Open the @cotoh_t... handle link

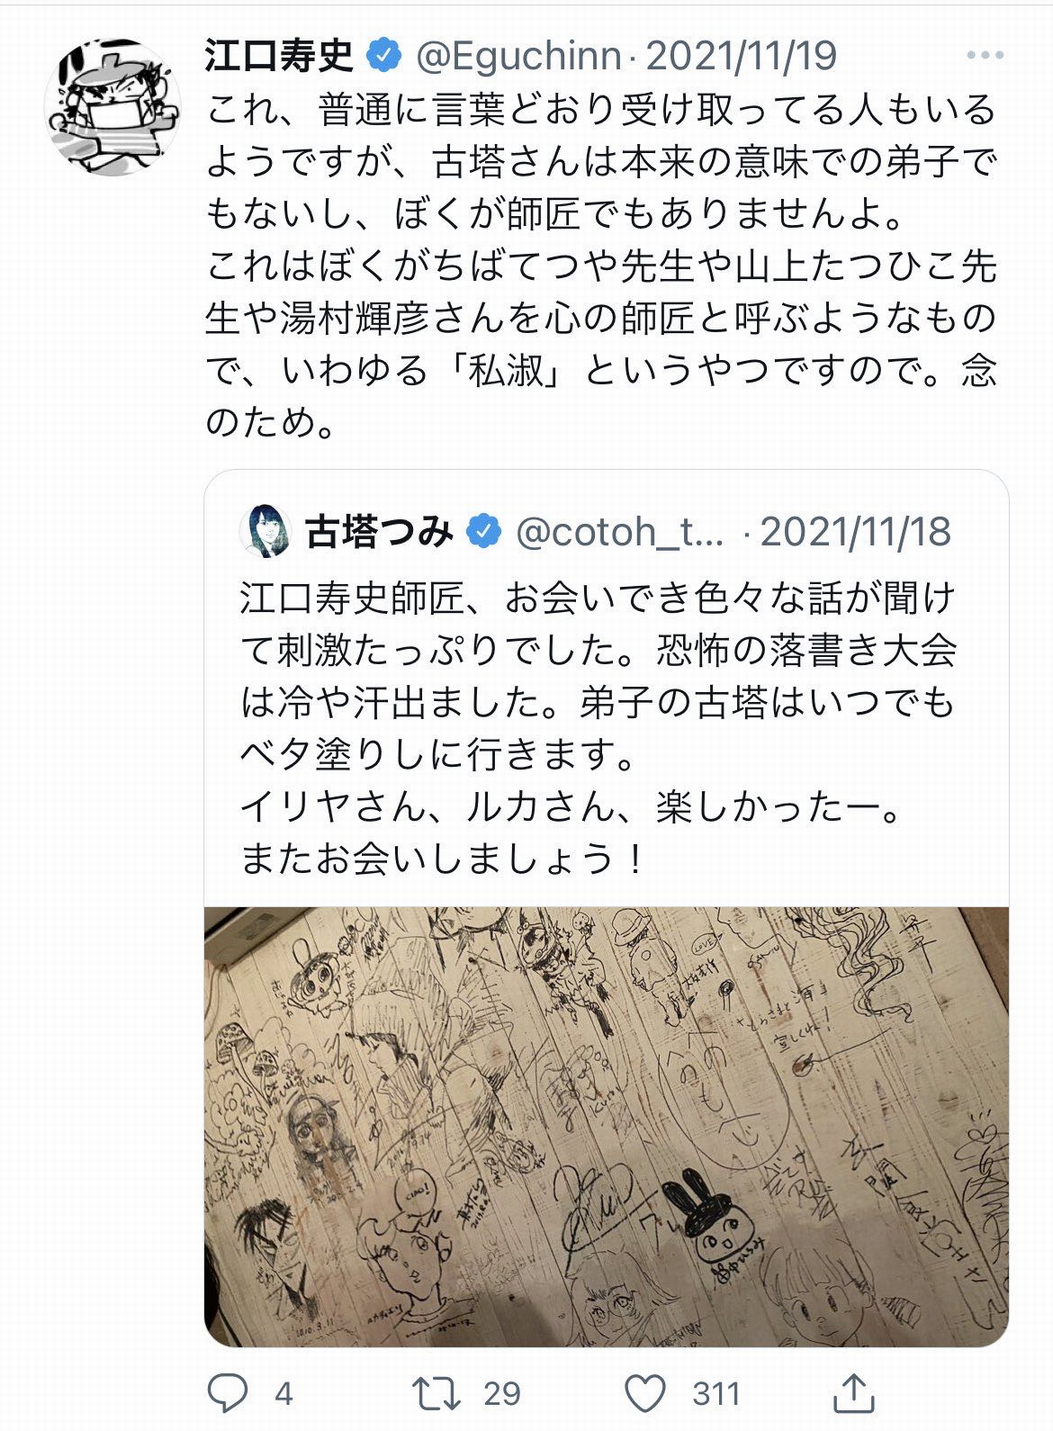click(x=620, y=532)
